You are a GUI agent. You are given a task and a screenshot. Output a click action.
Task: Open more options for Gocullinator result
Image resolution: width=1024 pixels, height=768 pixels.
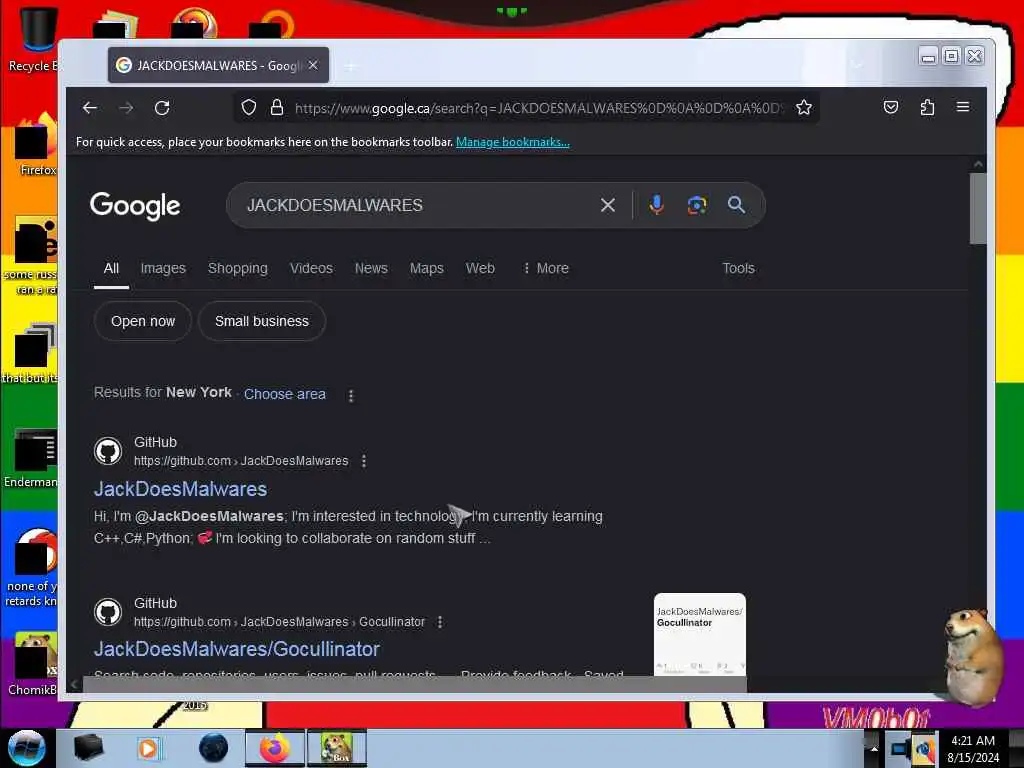[440, 622]
